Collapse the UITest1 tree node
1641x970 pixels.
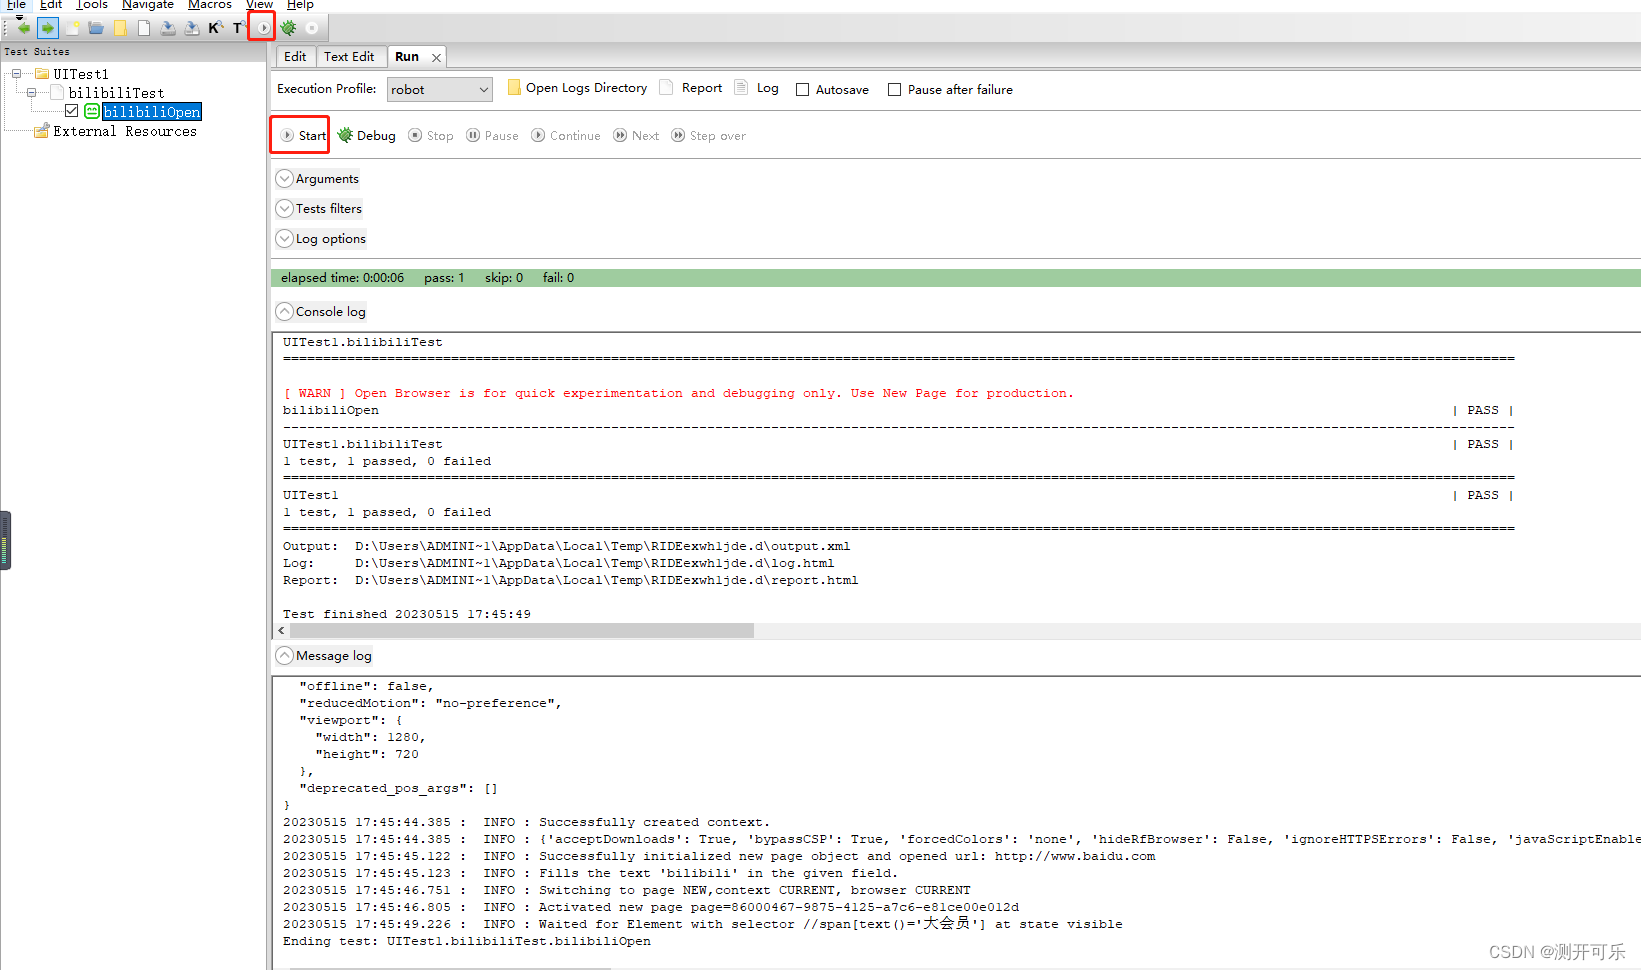[x=16, y=74]
